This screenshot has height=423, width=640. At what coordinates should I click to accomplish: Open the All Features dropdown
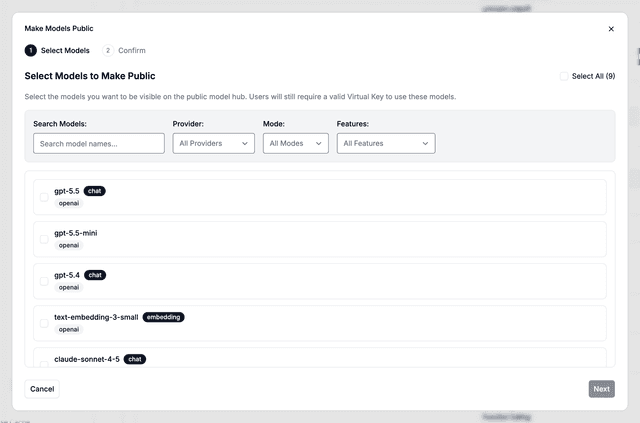[x=386, y=143]
